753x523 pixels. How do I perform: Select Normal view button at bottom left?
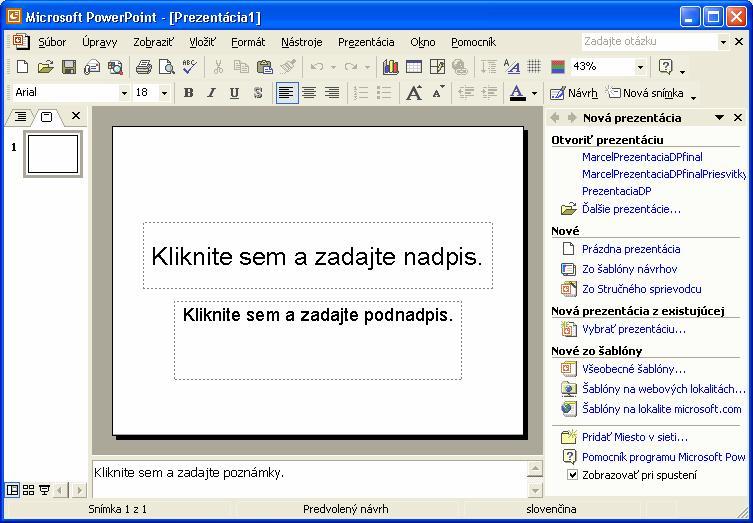tap(12, 490)
